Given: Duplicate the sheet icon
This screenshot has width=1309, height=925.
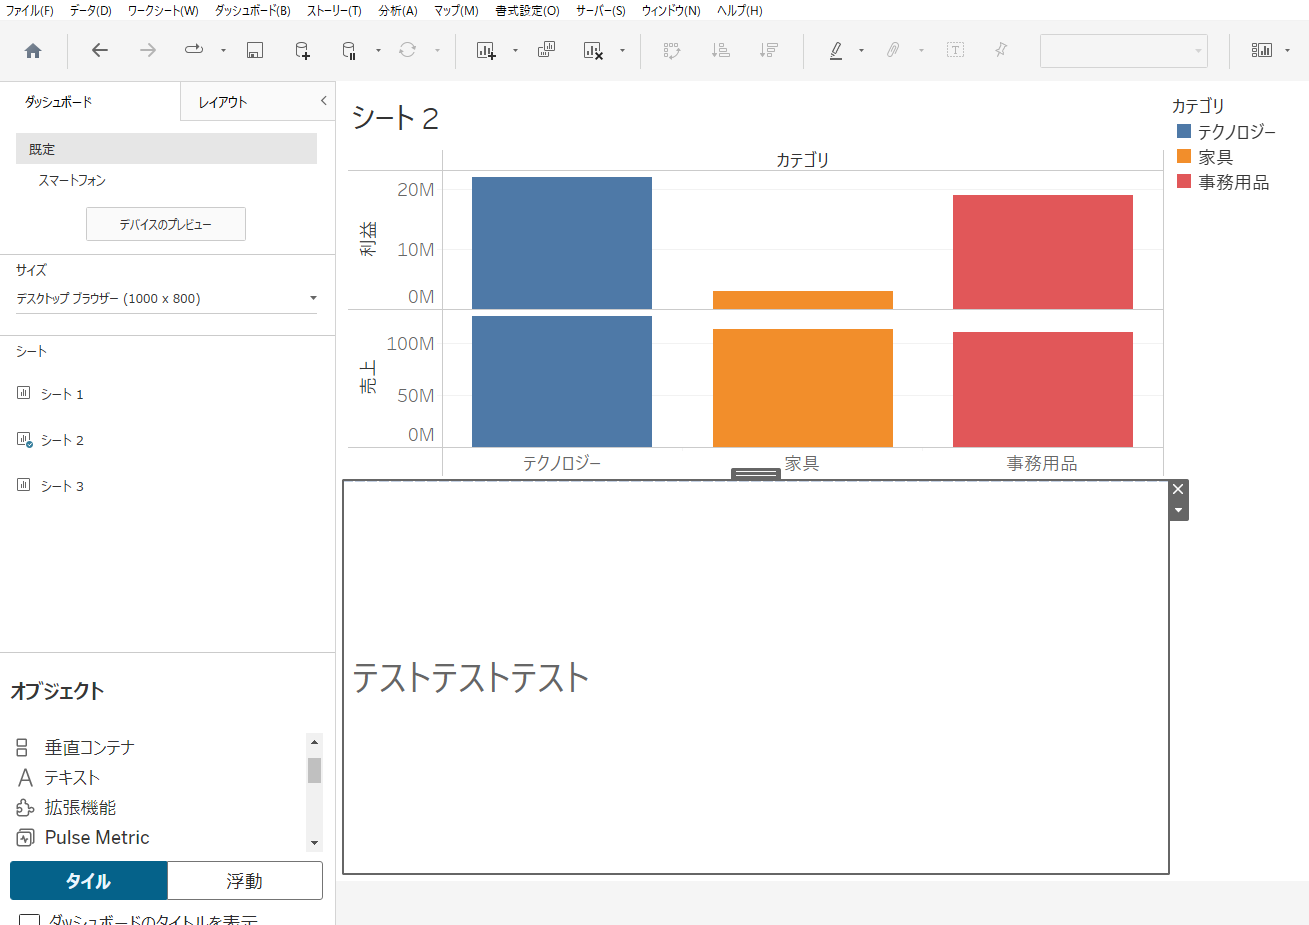Looking at the screenshot, I should coord(546,50).
